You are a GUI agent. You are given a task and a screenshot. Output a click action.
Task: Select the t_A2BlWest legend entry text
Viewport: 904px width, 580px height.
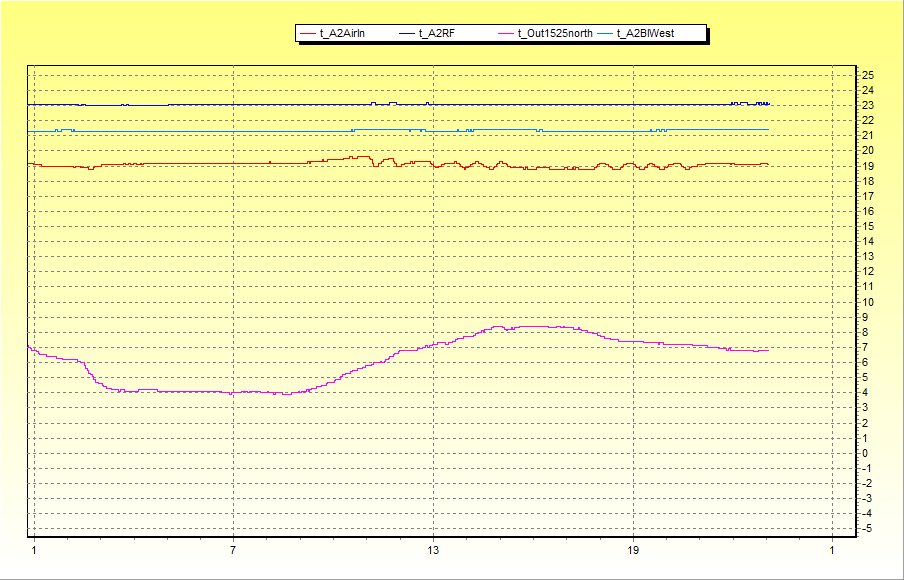click(x=646, y=34)
